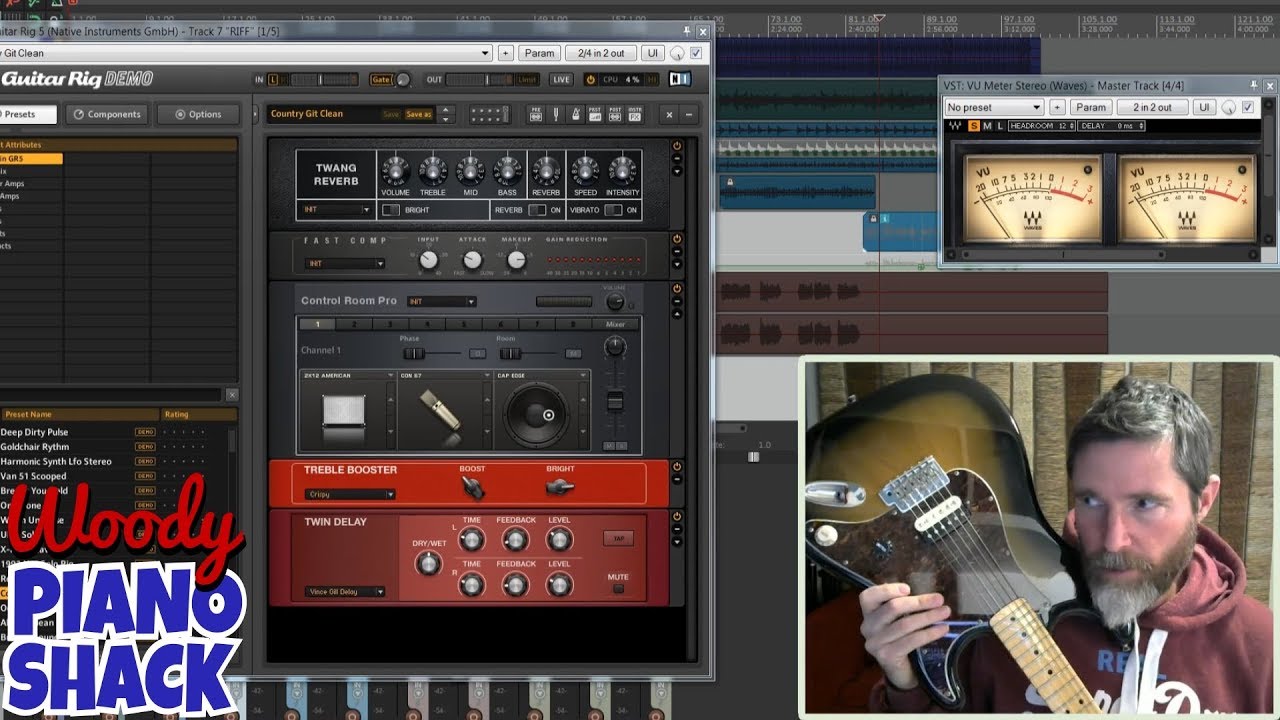Click the NI logo in Guitar Rig header

[680, 79]
